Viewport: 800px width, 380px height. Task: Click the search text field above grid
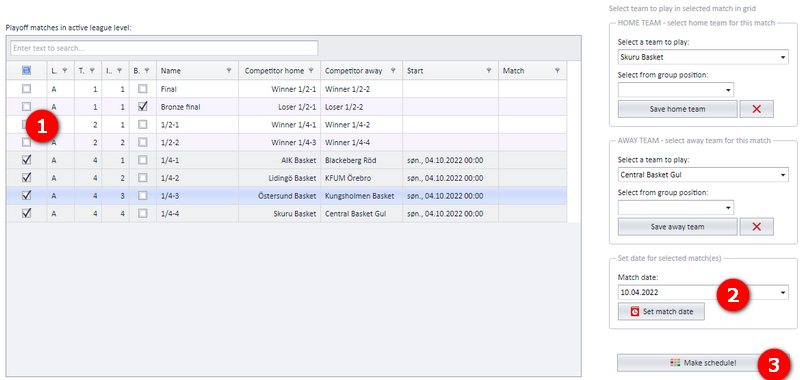click(x=164, y=48)
